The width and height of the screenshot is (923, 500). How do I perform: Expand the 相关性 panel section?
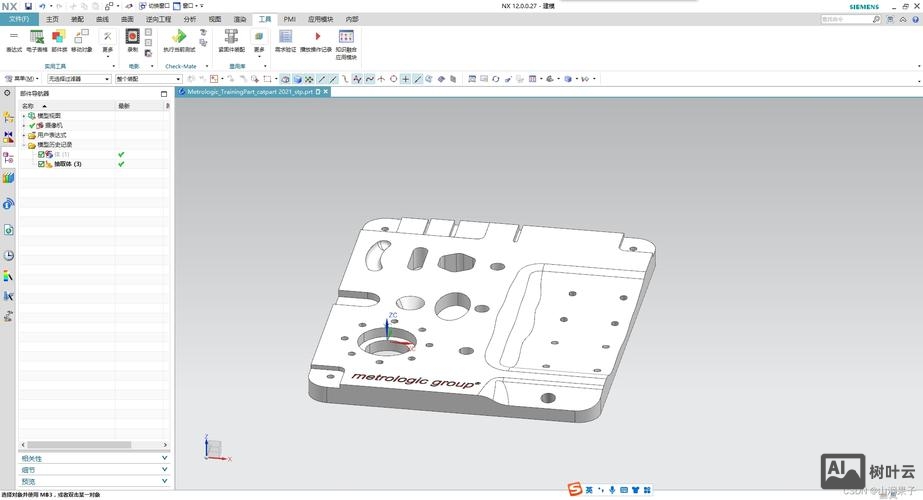[x=93, y=459]
